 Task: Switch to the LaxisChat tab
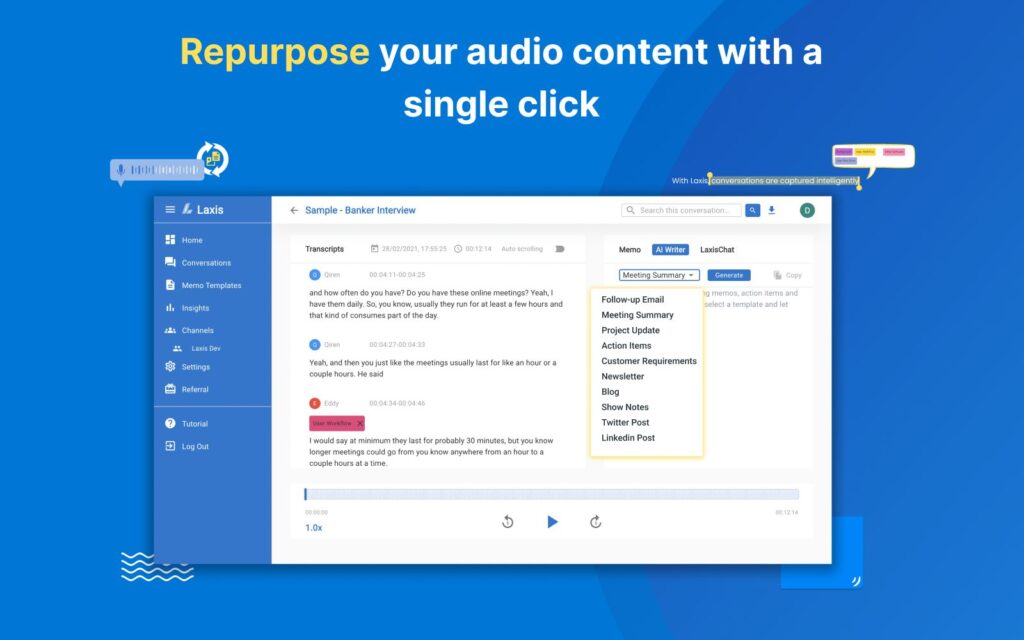tap(717, 249)
